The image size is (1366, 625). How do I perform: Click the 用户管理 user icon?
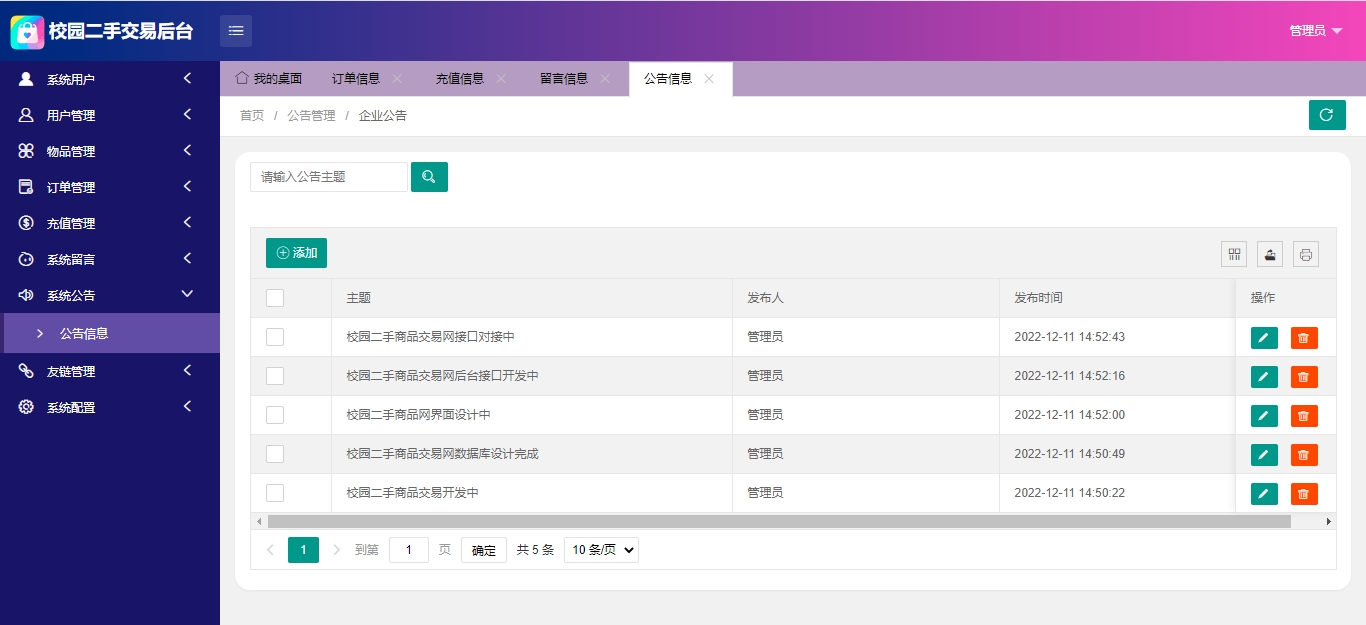pyautogui.click(x=26, y=115)
